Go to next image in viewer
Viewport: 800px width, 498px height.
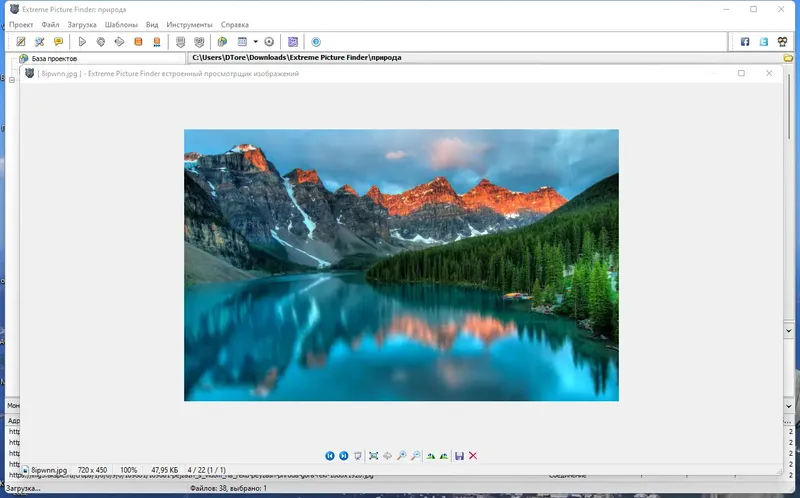click(x=344, y=456)
